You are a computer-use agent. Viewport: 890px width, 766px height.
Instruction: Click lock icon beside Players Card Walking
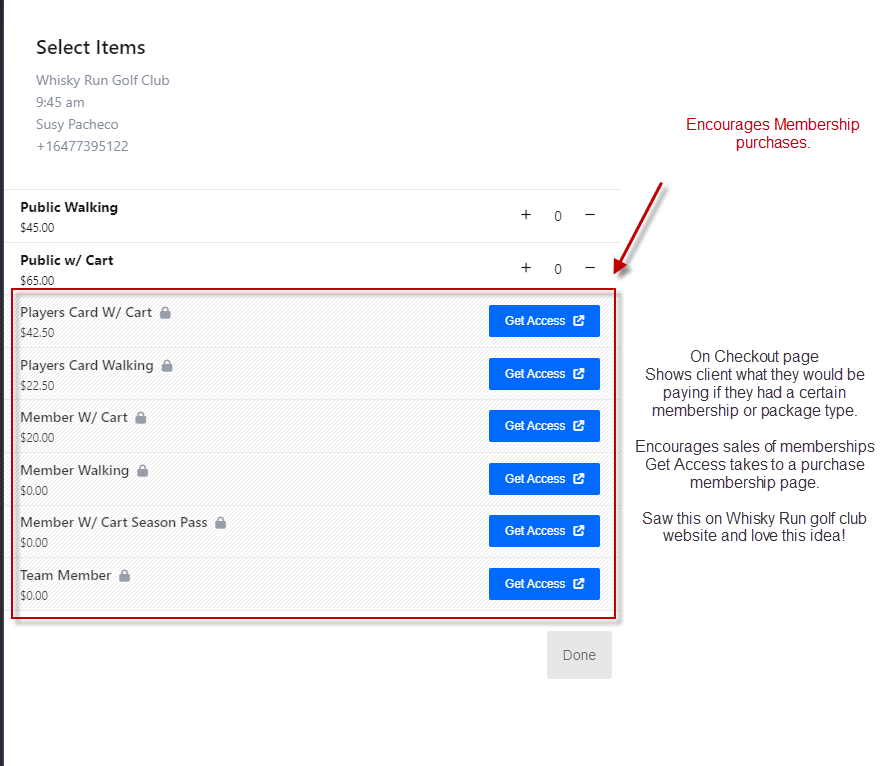pyautogui.click(x=167, y=366)
